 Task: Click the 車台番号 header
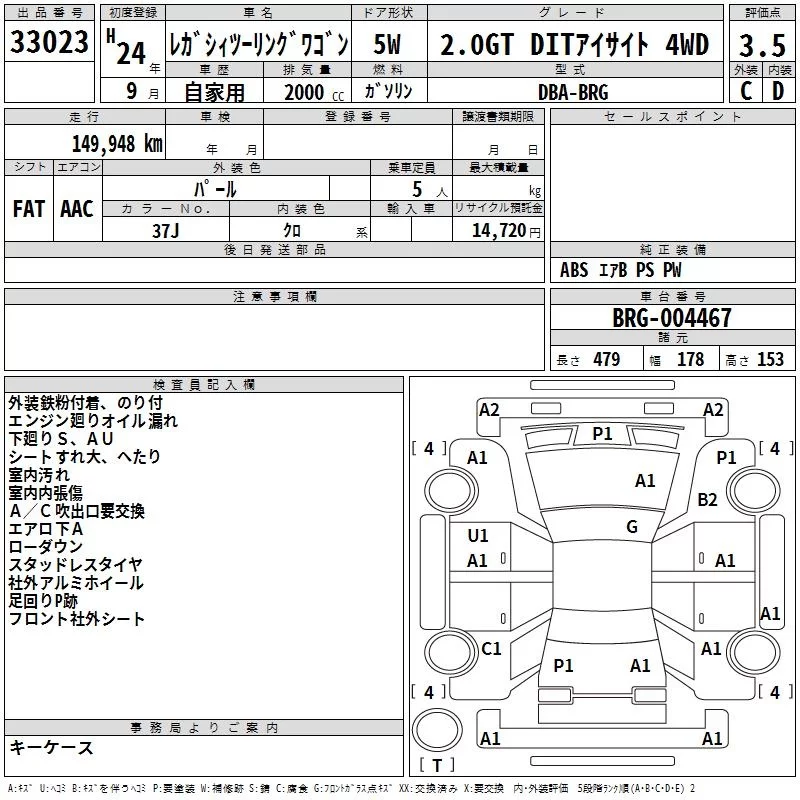pos(672,296)
